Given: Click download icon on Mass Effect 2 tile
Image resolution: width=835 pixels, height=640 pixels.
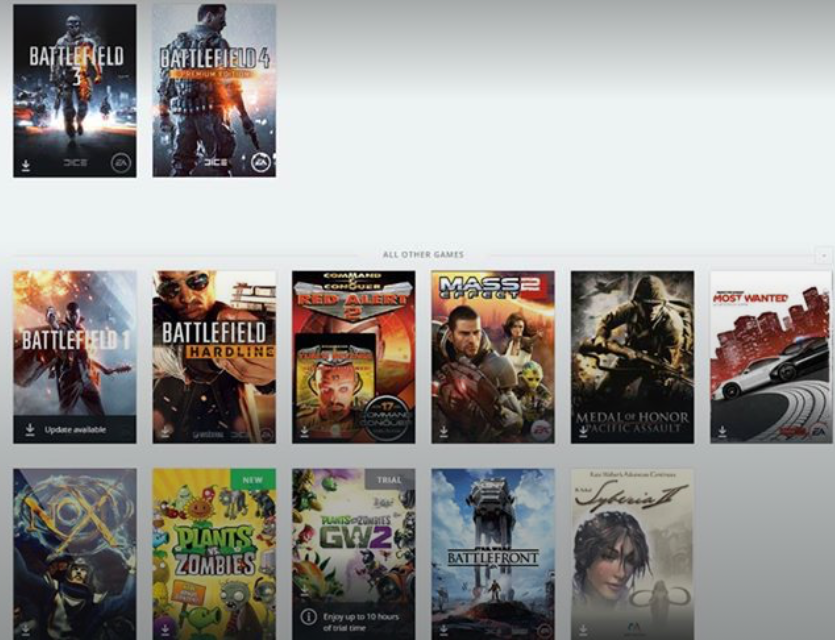Looking at the screenshot, I should (443, 433).
